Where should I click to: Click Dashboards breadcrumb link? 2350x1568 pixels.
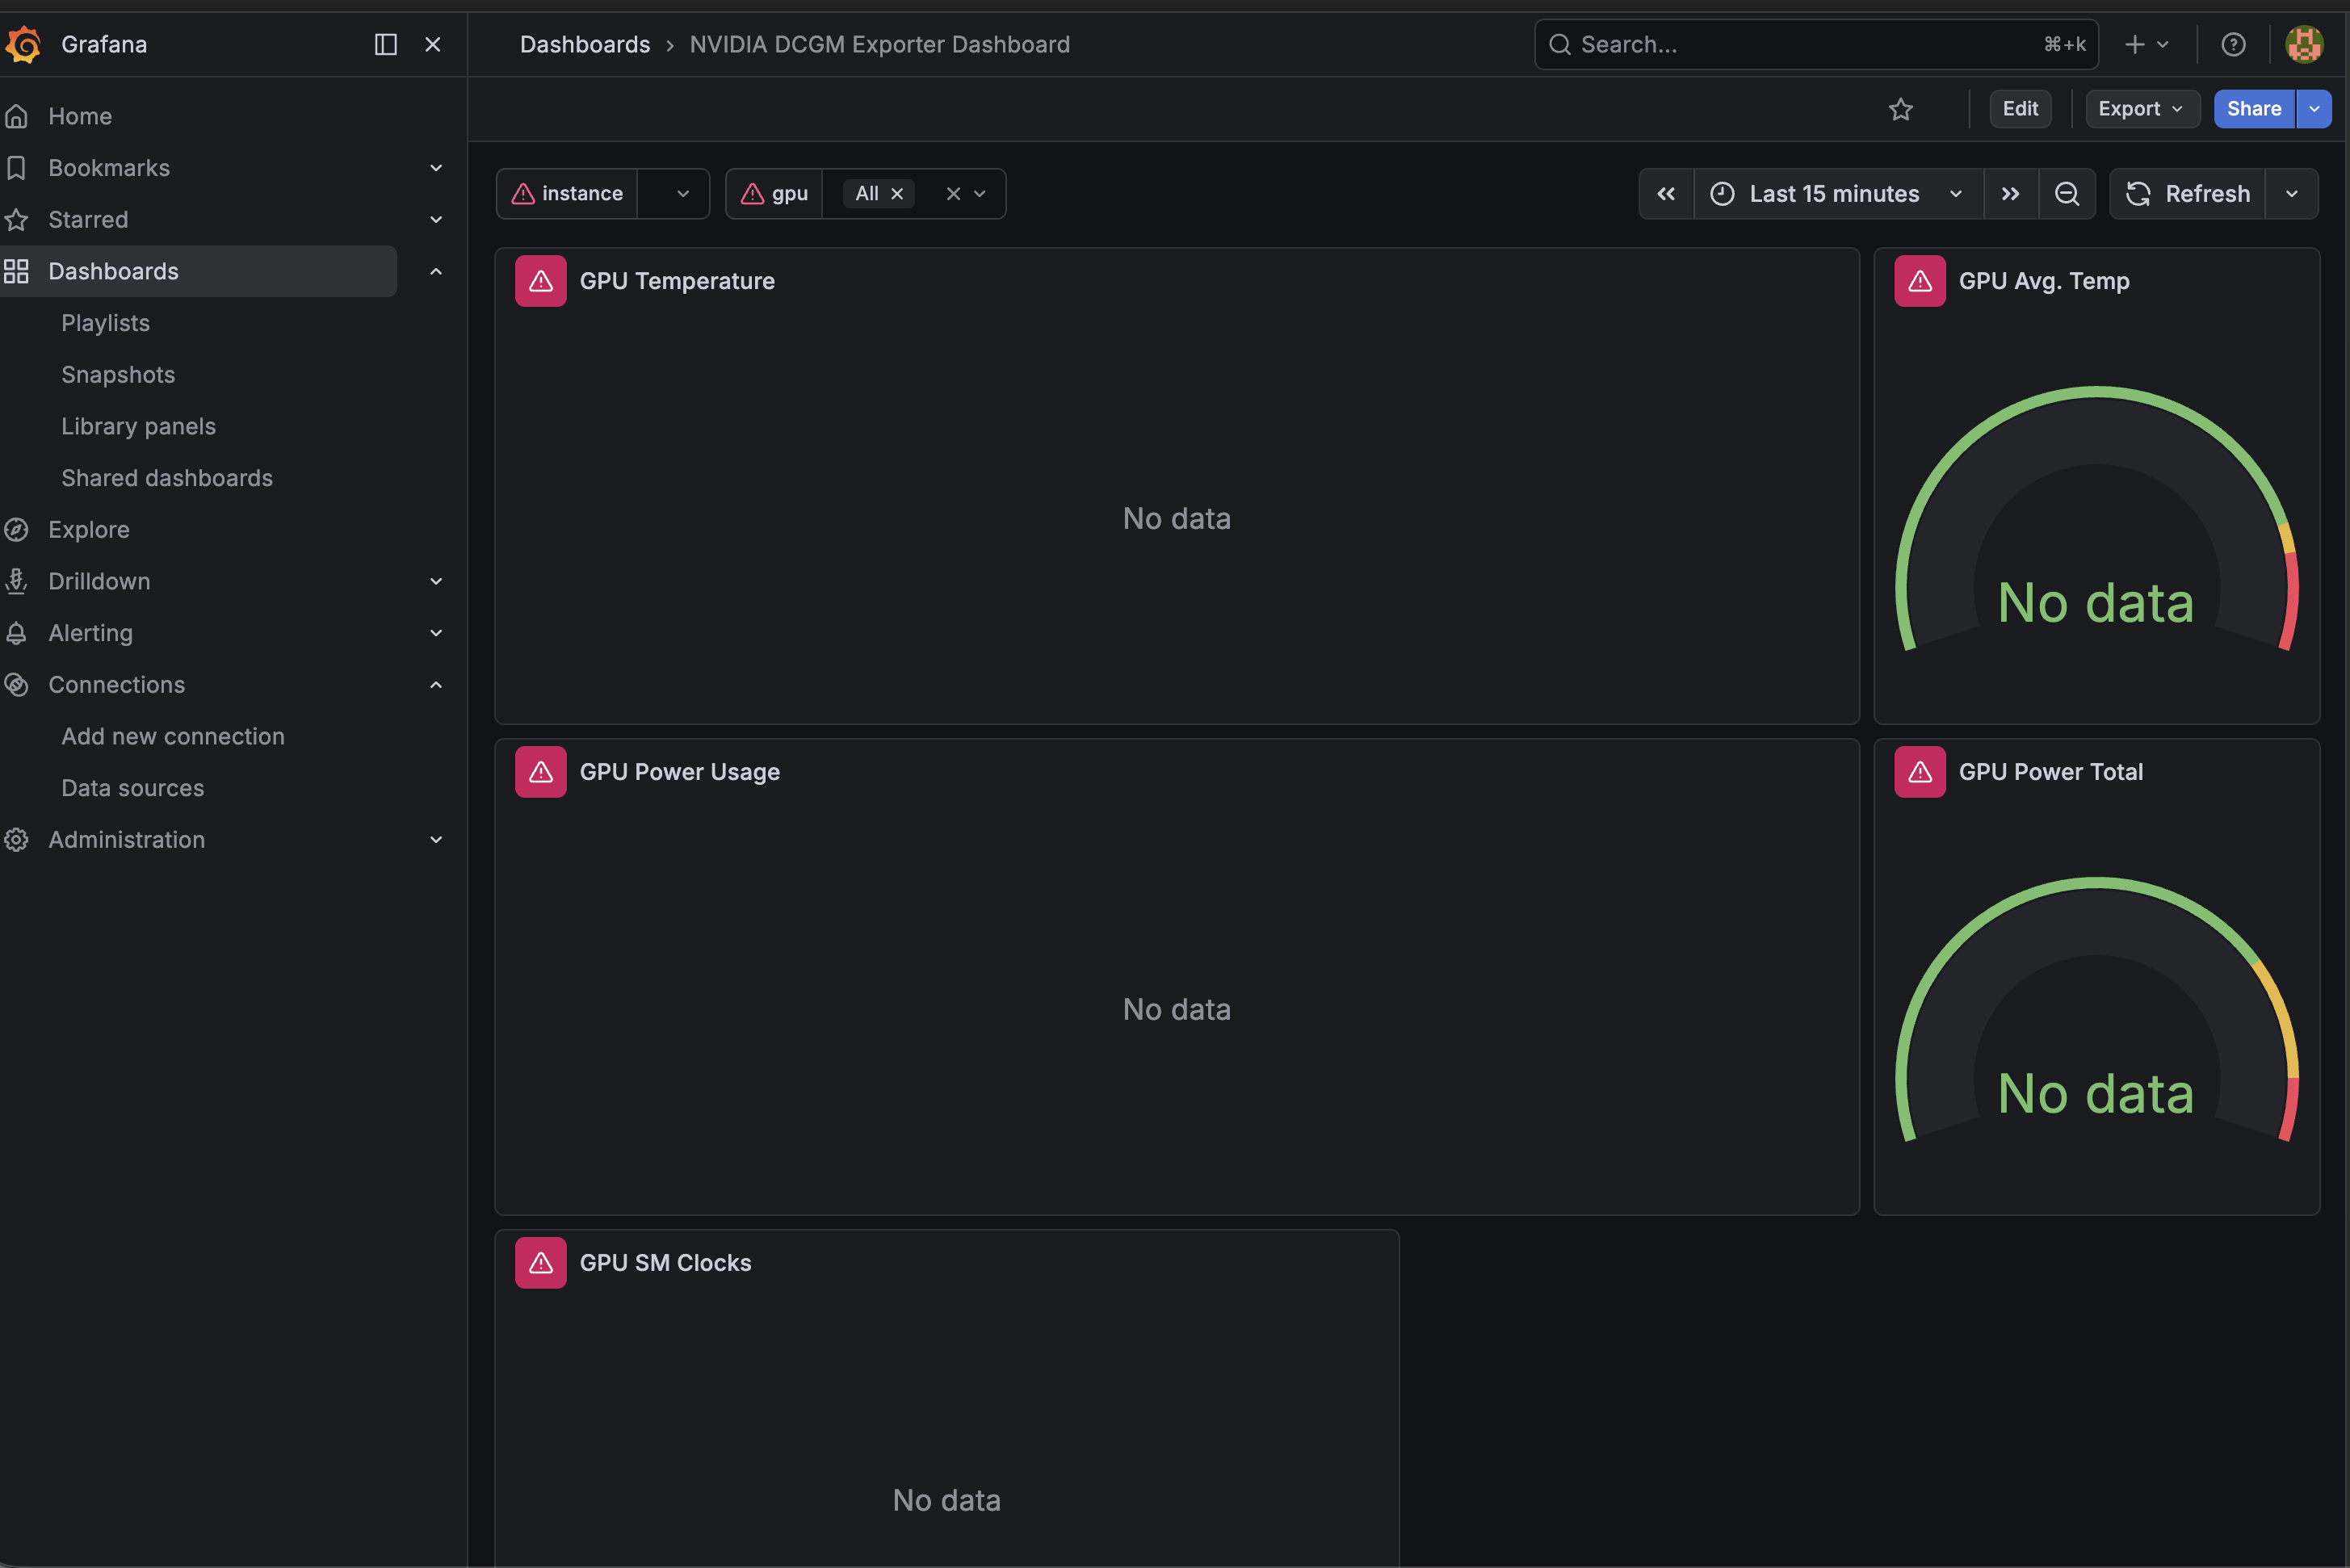tap(585, 44)
